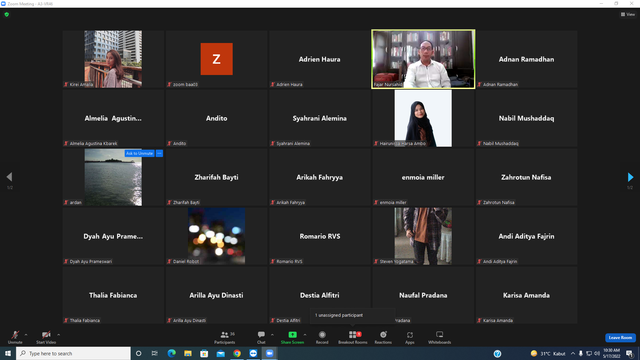
Task: Open the Participants panel
Action: (224, 337)
